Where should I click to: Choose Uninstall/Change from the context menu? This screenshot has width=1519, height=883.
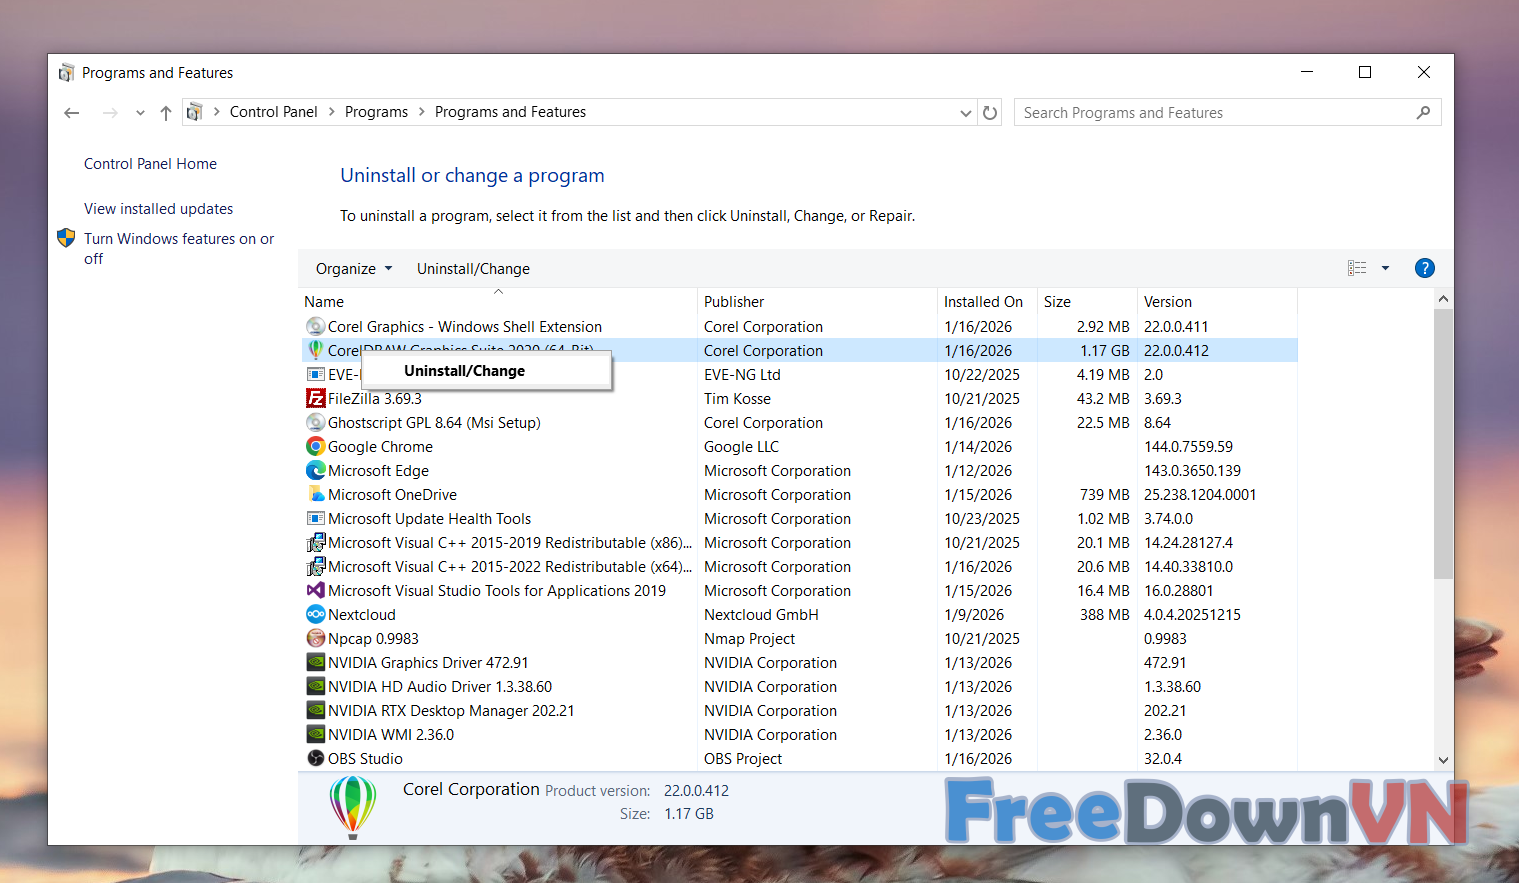coord(465,371)
